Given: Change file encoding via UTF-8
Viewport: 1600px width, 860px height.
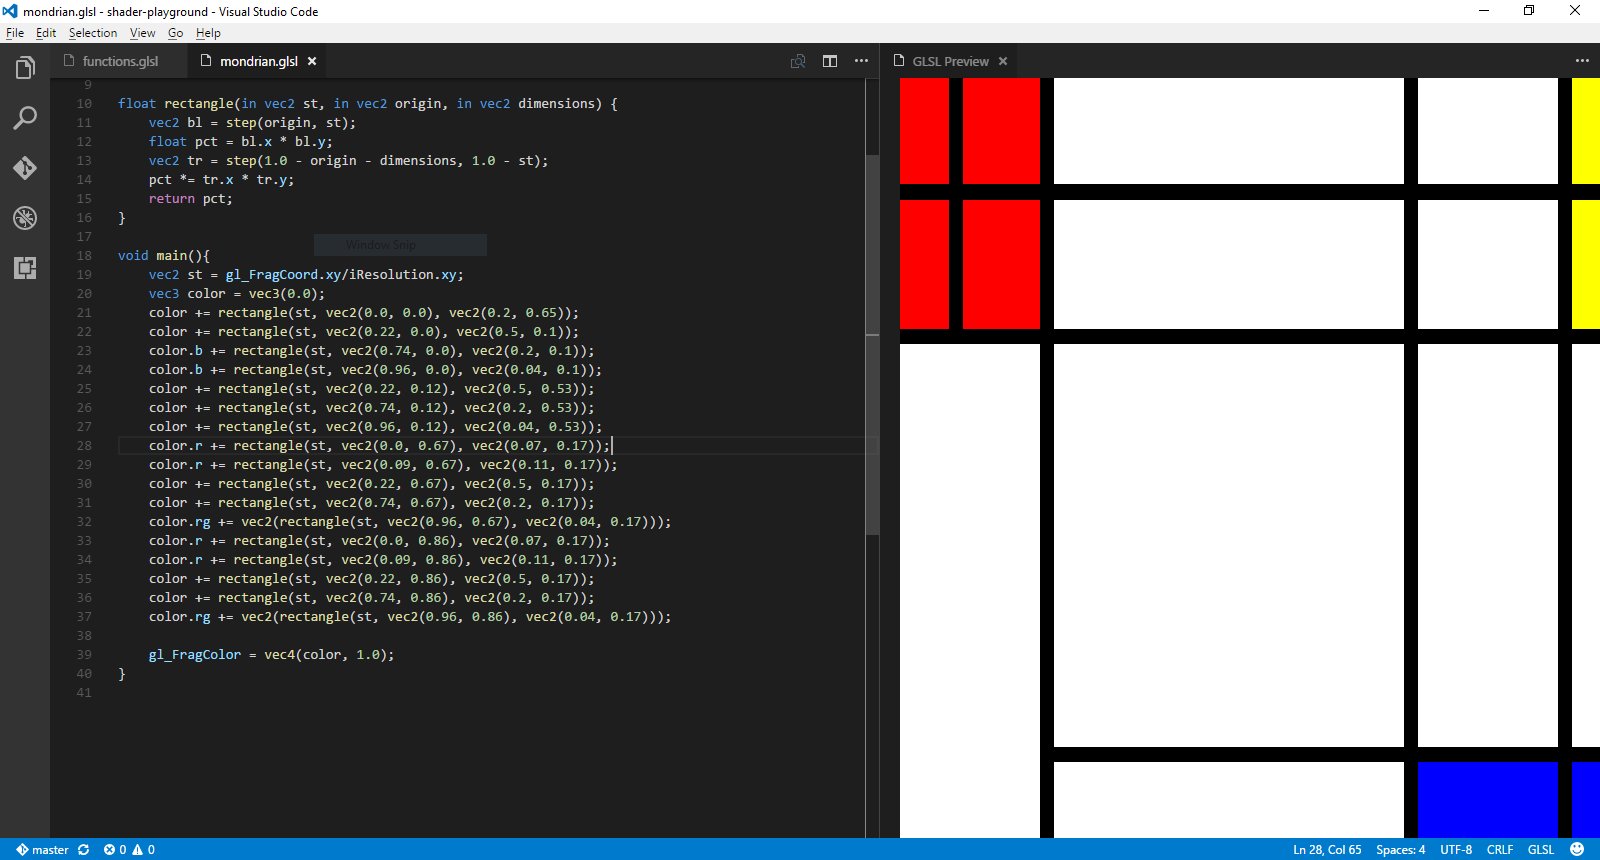Looking at the screenshot, I should pyautogui.click(x=1456, y=850).
